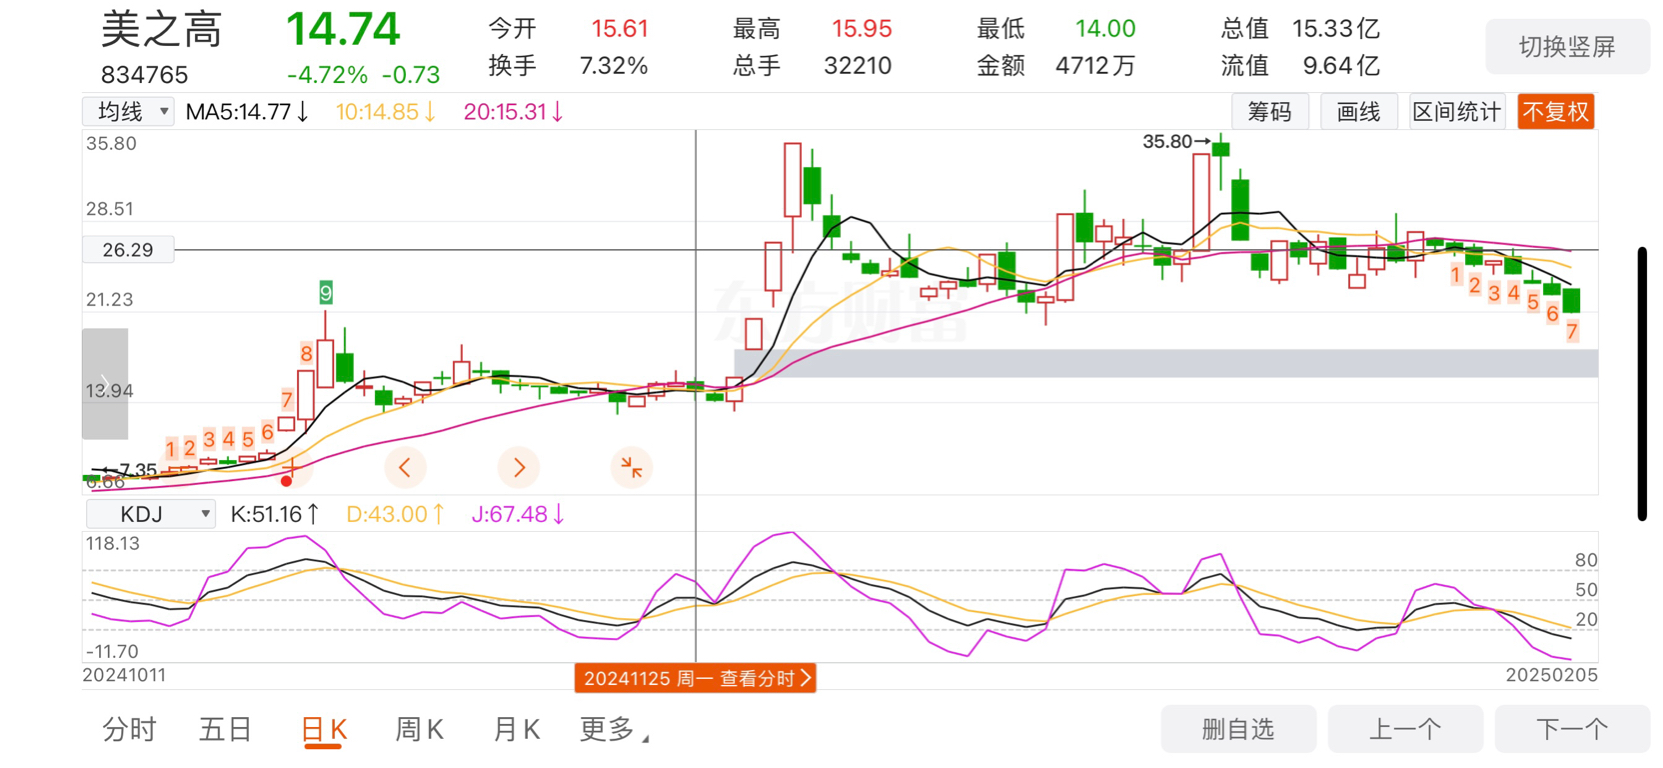Screen dimensions: 1663x768
Task: Open the 筹码 chip distribution view
Action: [x=1269, y=112]
